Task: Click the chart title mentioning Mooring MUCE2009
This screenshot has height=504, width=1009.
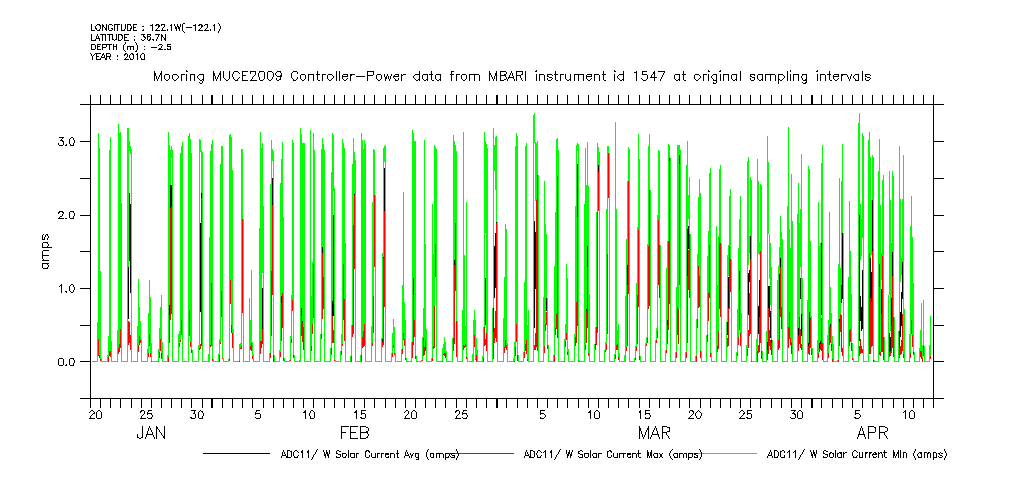Action: pos(511,76)
